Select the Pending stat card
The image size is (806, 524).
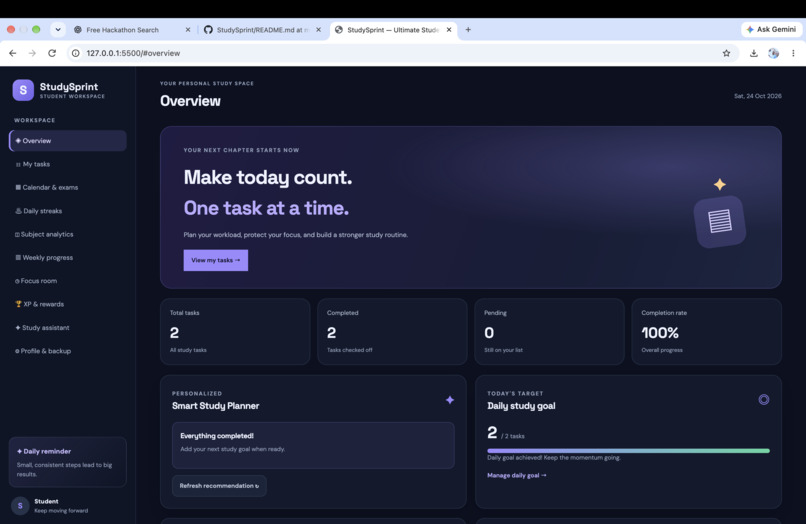pos(549,332)
